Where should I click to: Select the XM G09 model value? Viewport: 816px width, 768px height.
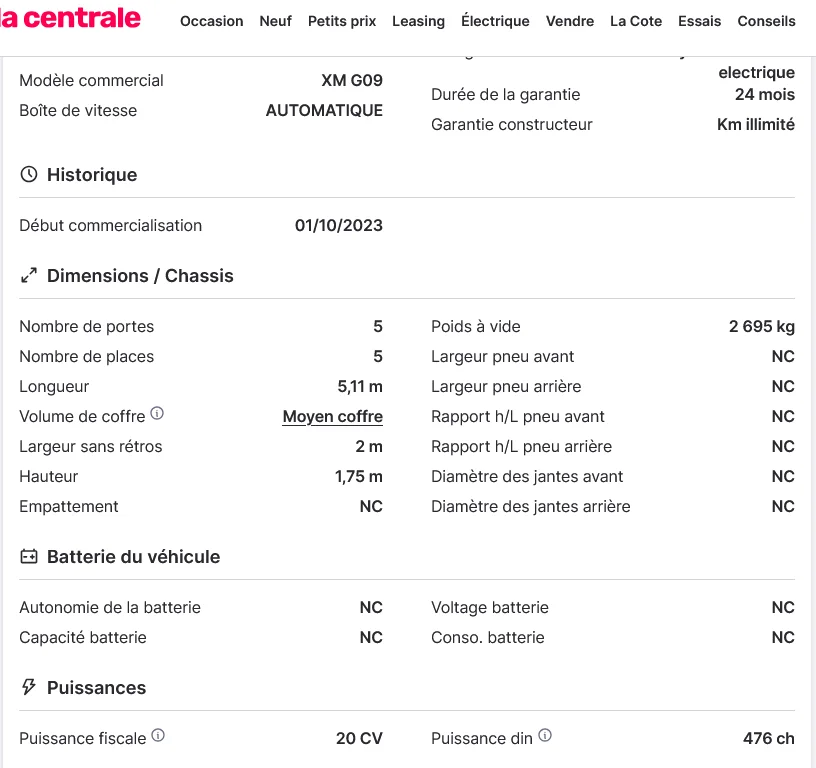click(x=352, y=81)
